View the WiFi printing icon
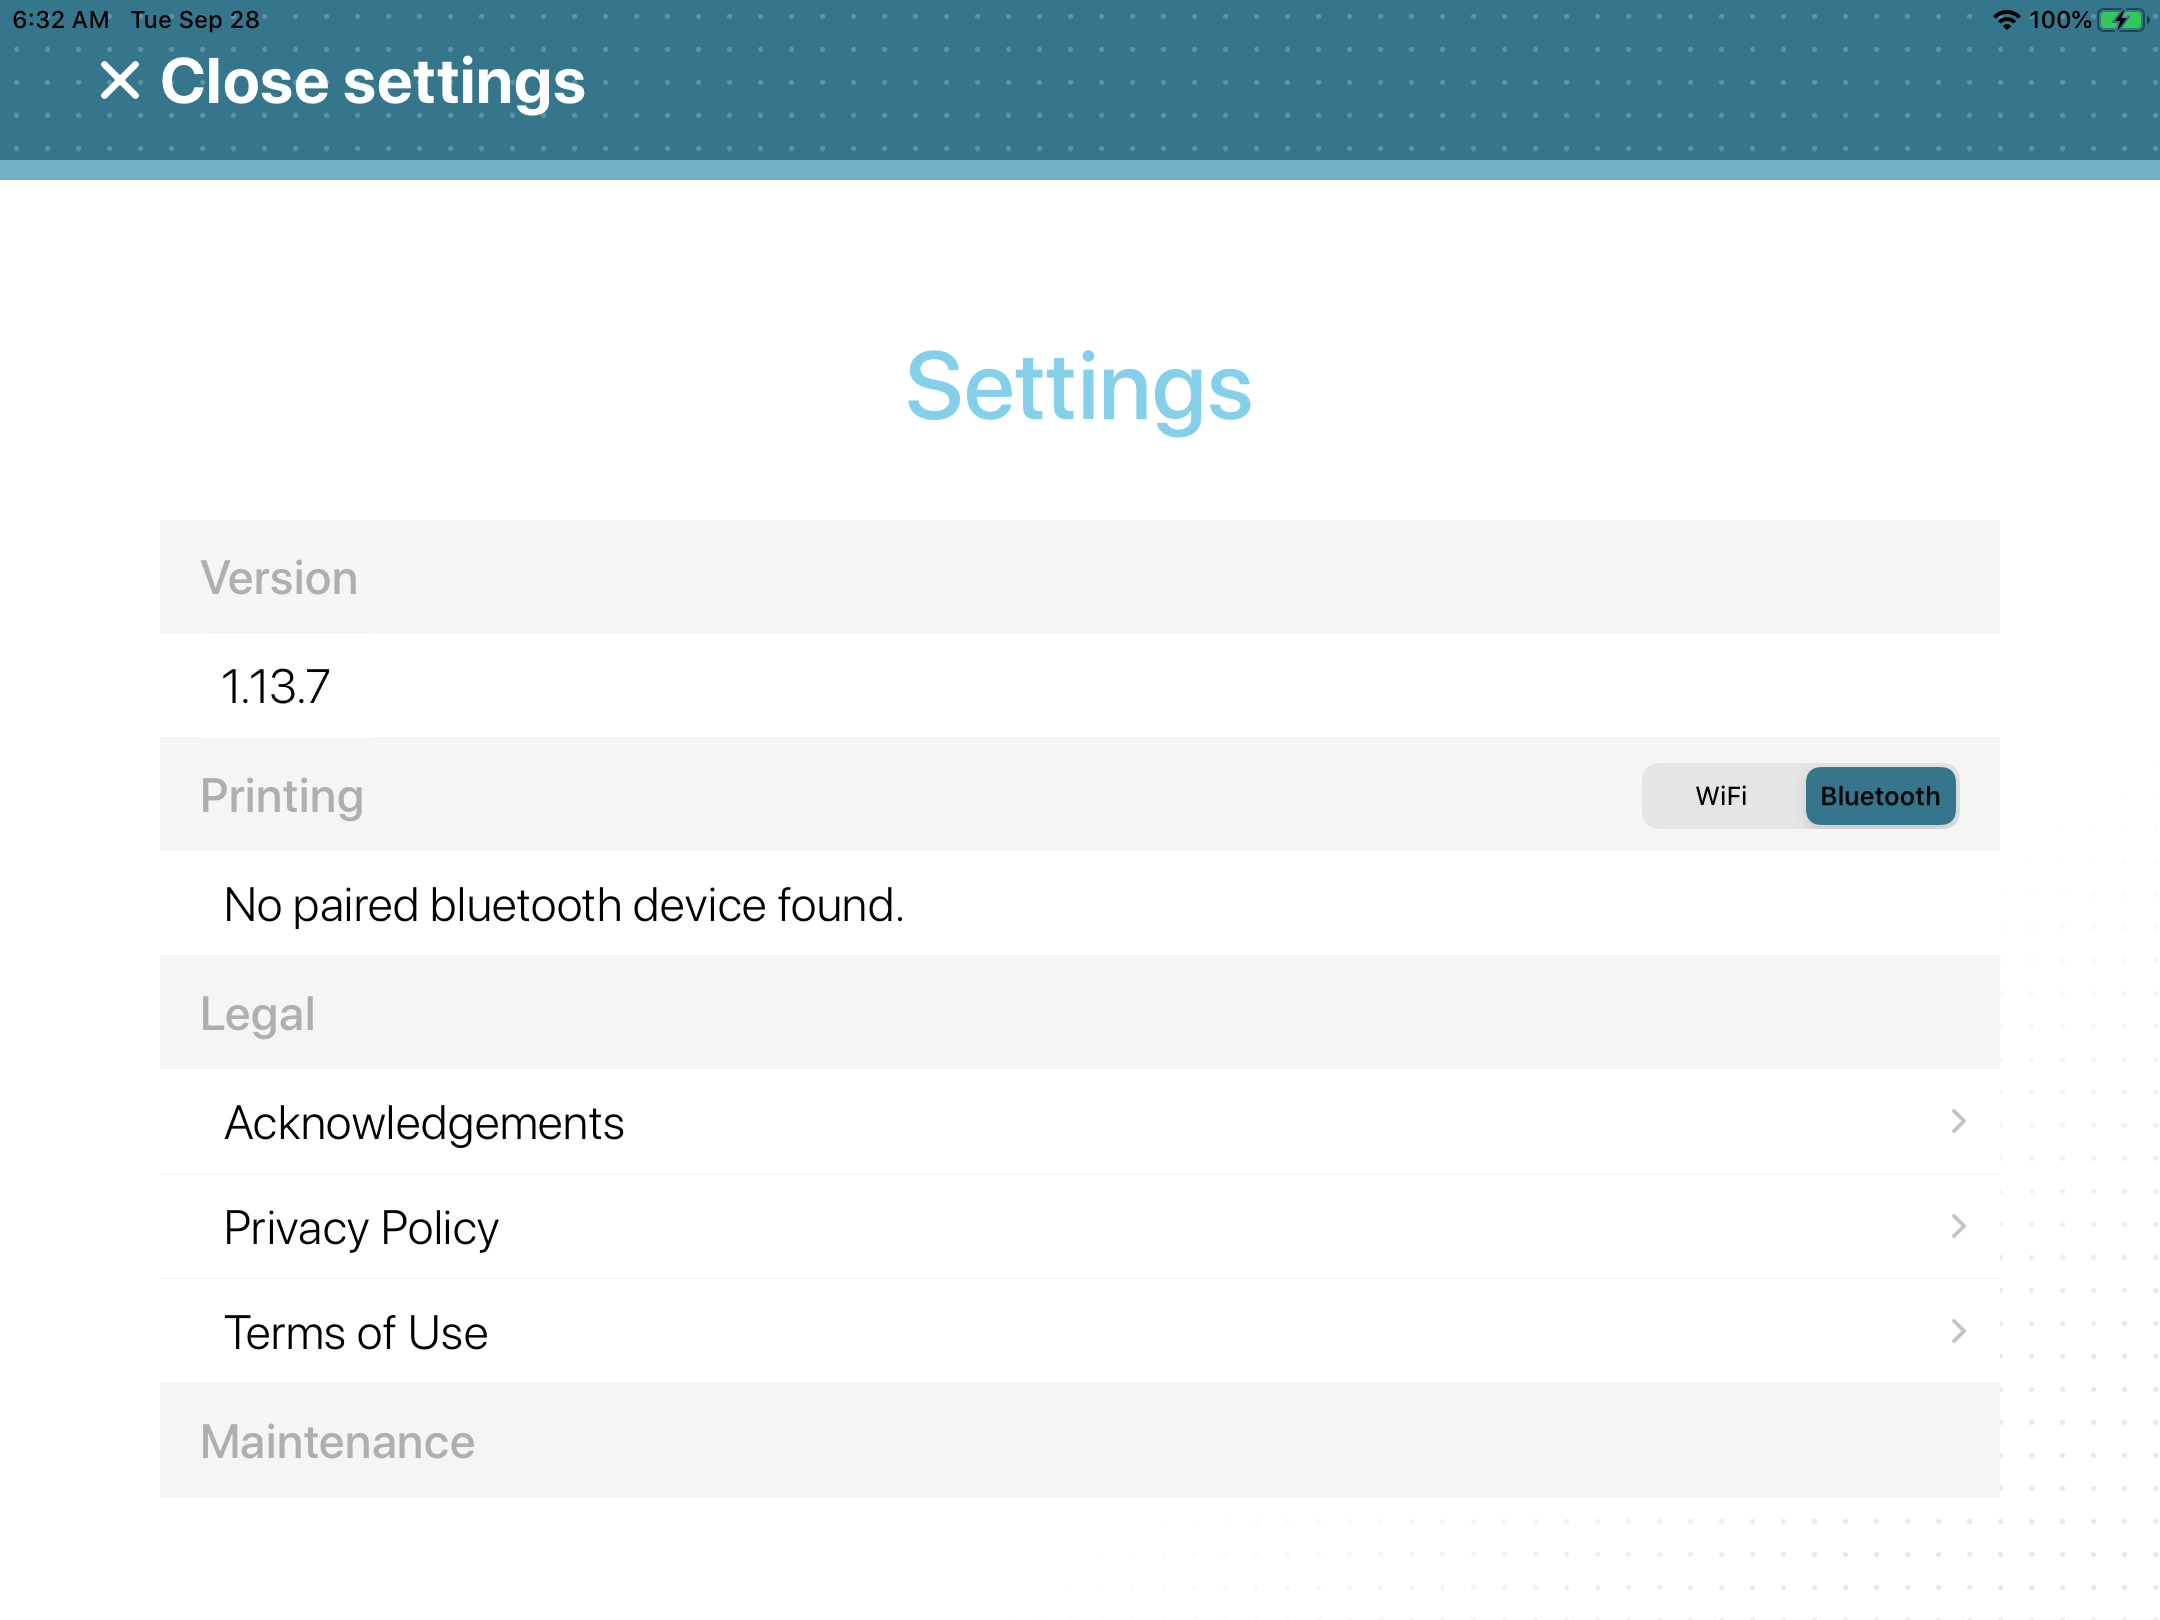Viewport: 2160px width, 1620px height. click(1718, 796)
